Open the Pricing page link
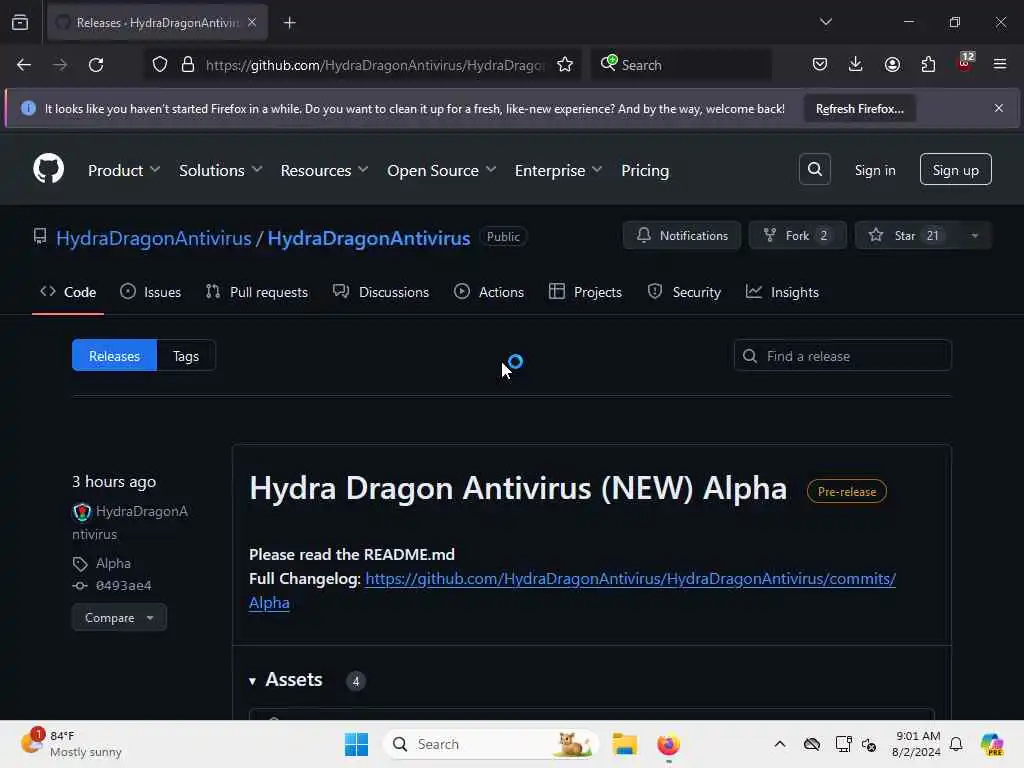1024x768 pixels. (645, 170)
